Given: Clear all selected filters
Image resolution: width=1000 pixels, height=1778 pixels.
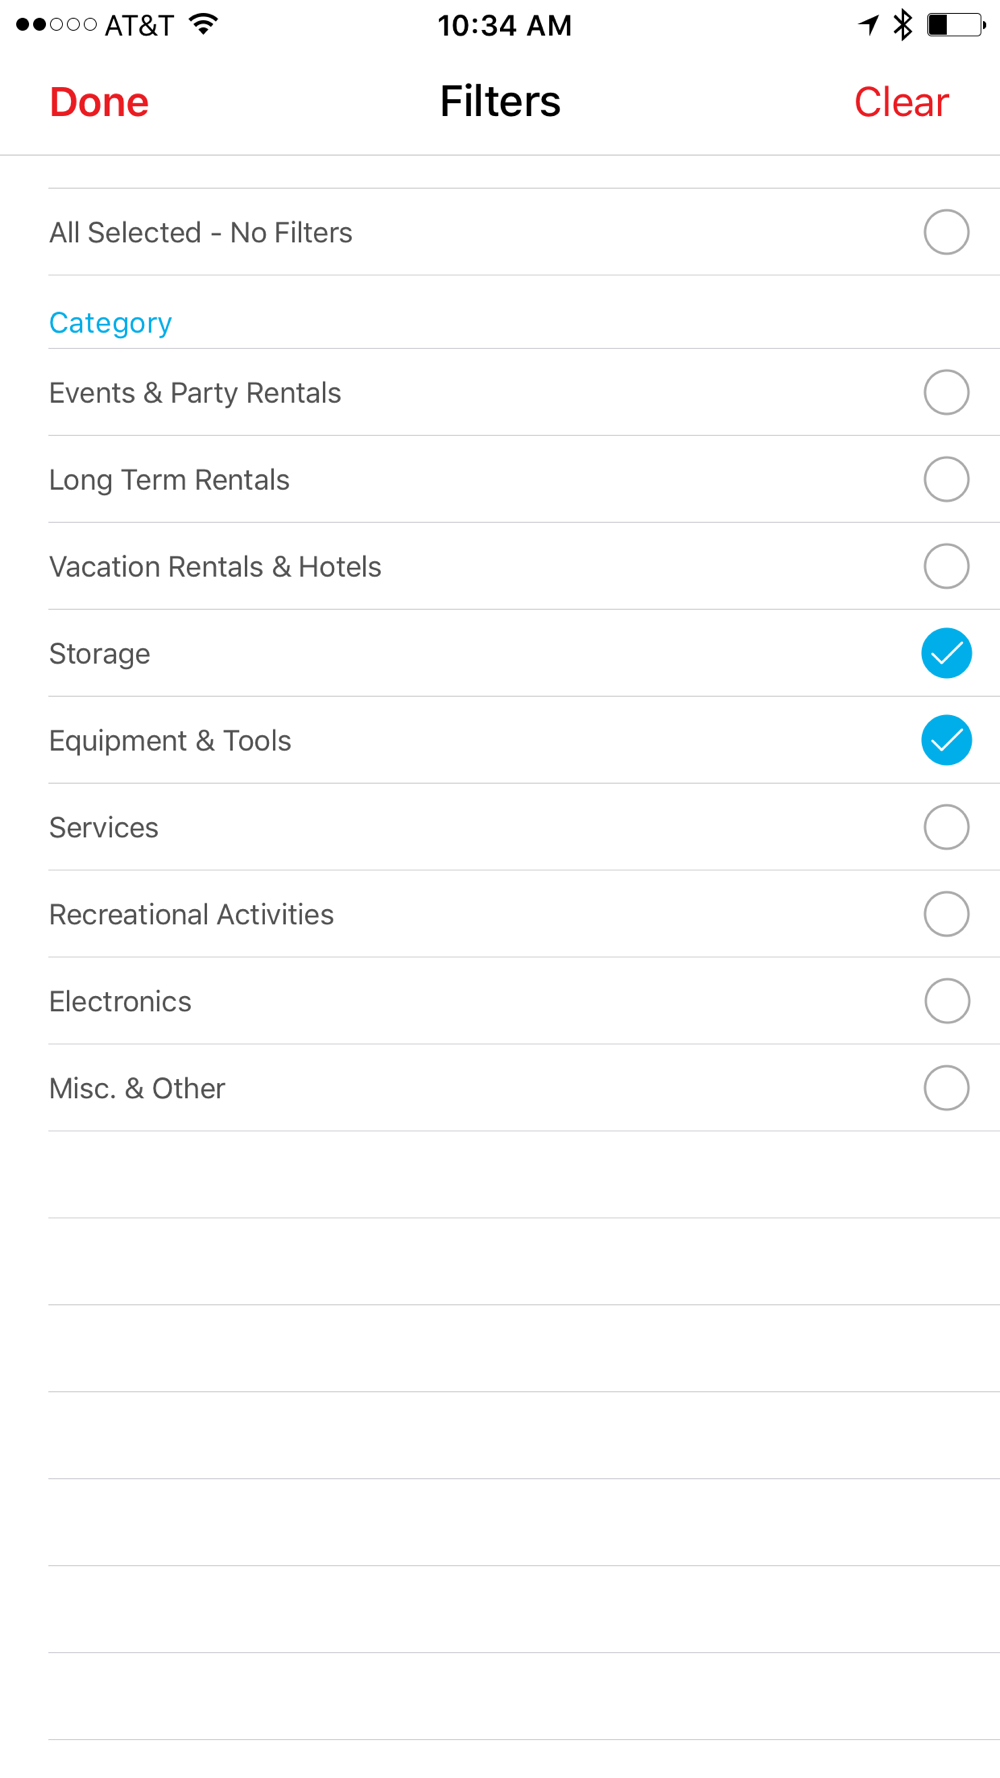Looking at the screenshot, I should coord(901,102).
